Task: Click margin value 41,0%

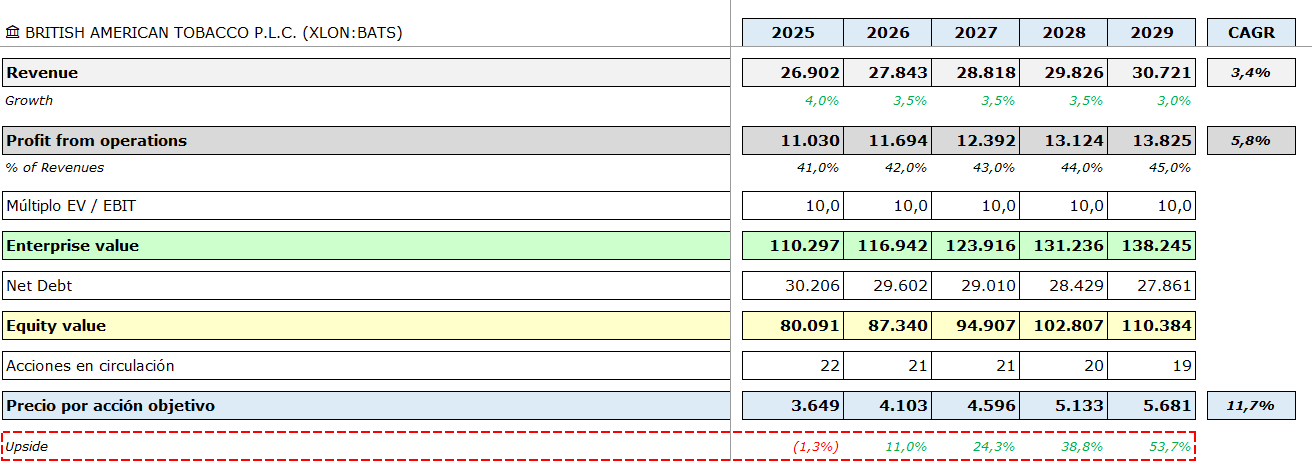Action: 818,167
